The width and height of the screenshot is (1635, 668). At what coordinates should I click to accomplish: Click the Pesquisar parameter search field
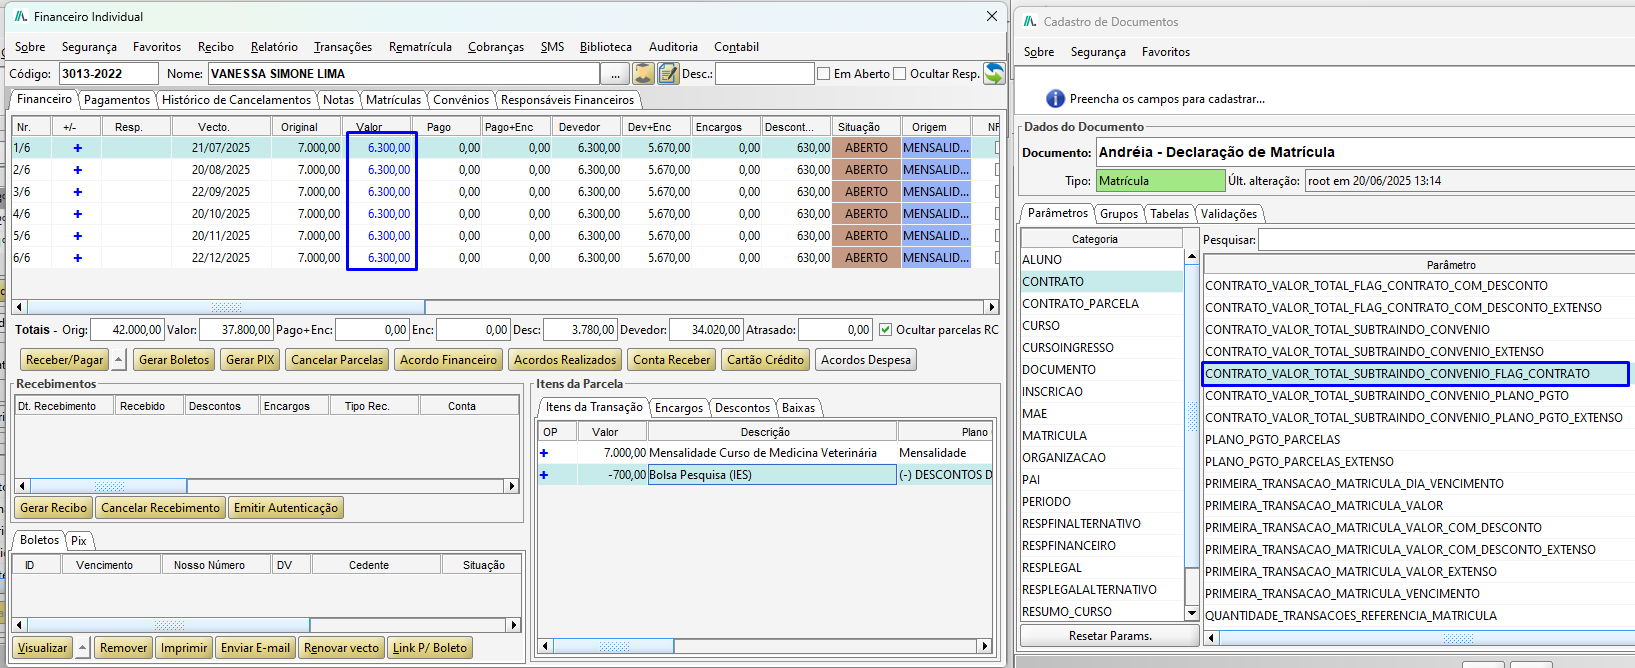pos(1445,240)
